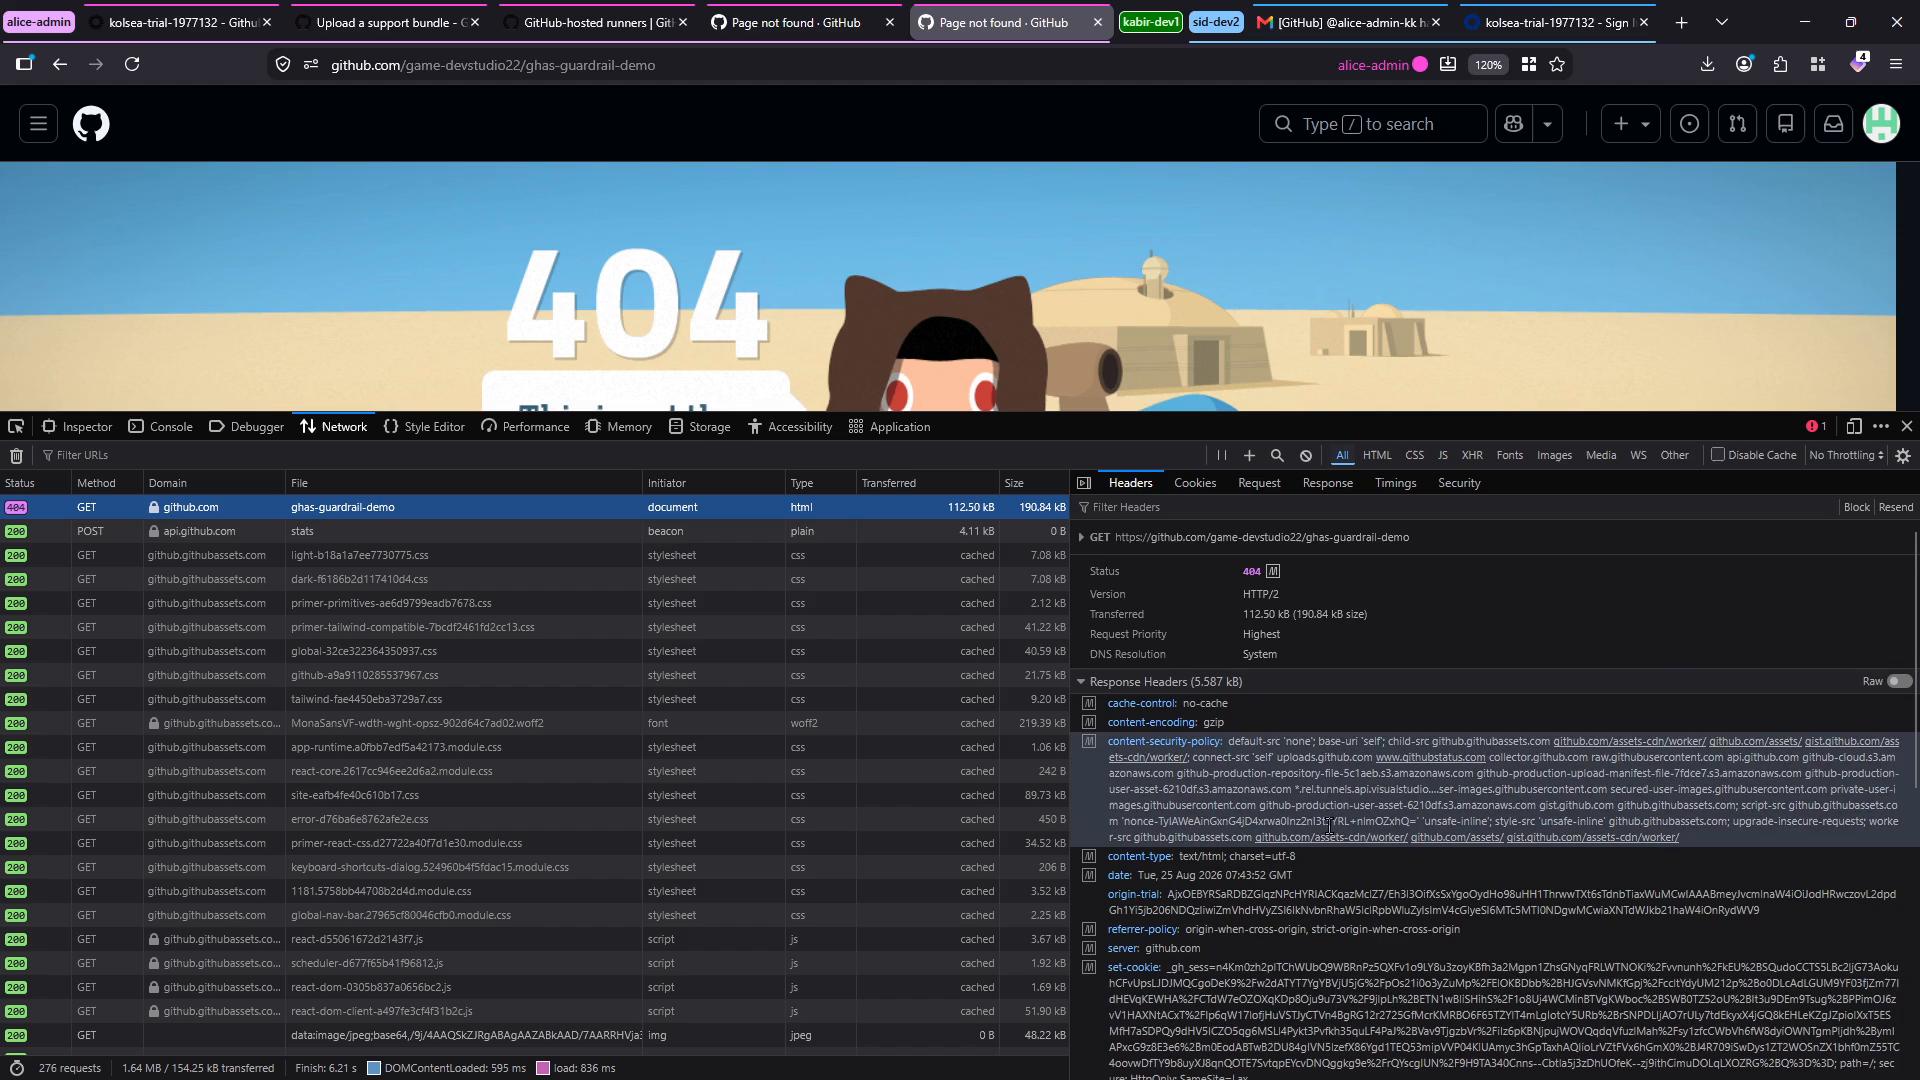Switch to the Console panel tab

click(x=160, y=427)
